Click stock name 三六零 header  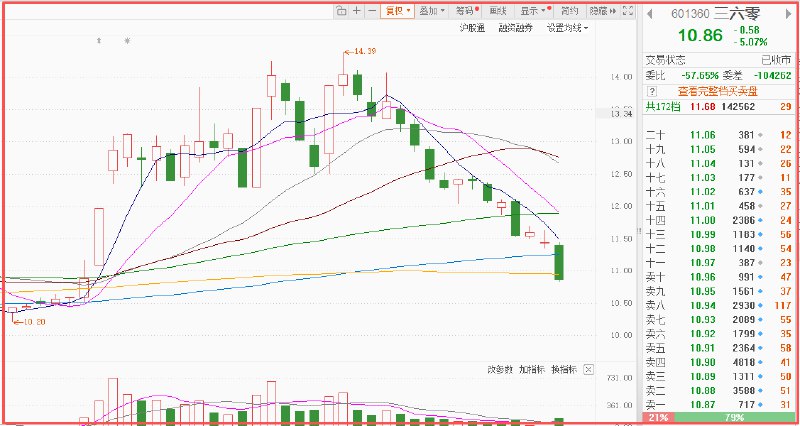[736, 14]
